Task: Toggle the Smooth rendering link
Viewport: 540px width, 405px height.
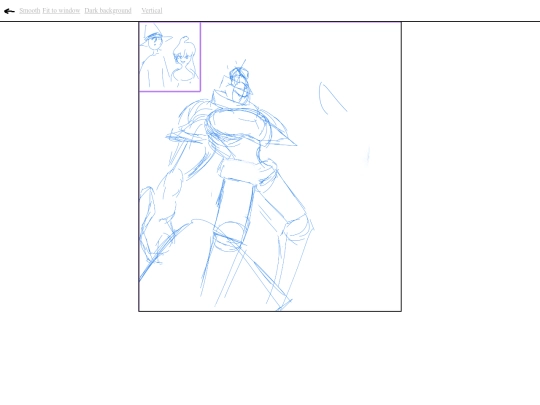Action: click(x=30, y=11)
